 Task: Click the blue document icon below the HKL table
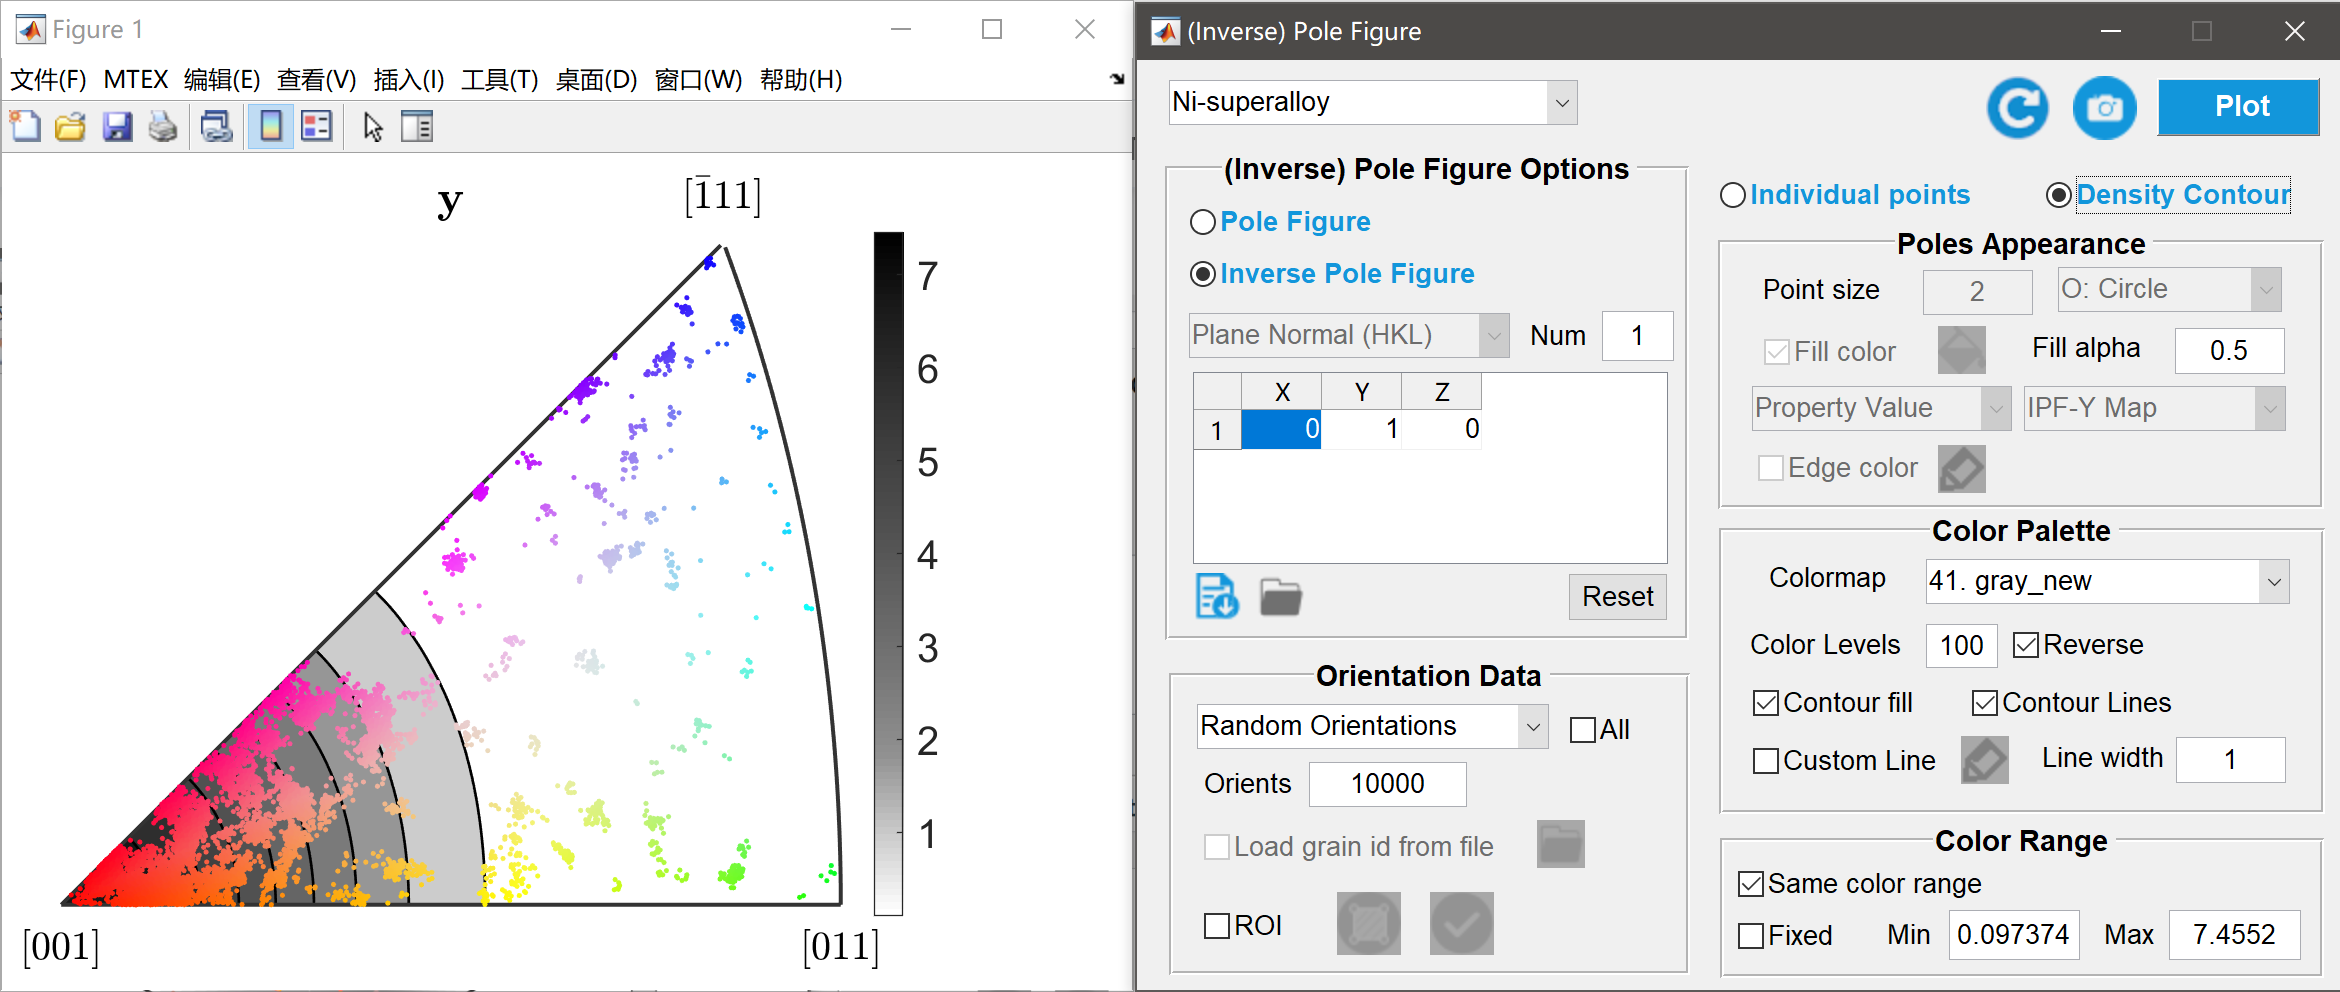tap(1217, 597)
